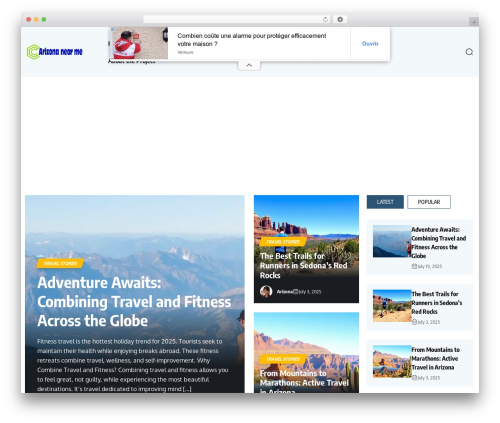500x423 pixels.
Task: Click the ad info AdChoices icon
Action: (x=113, y=29)
